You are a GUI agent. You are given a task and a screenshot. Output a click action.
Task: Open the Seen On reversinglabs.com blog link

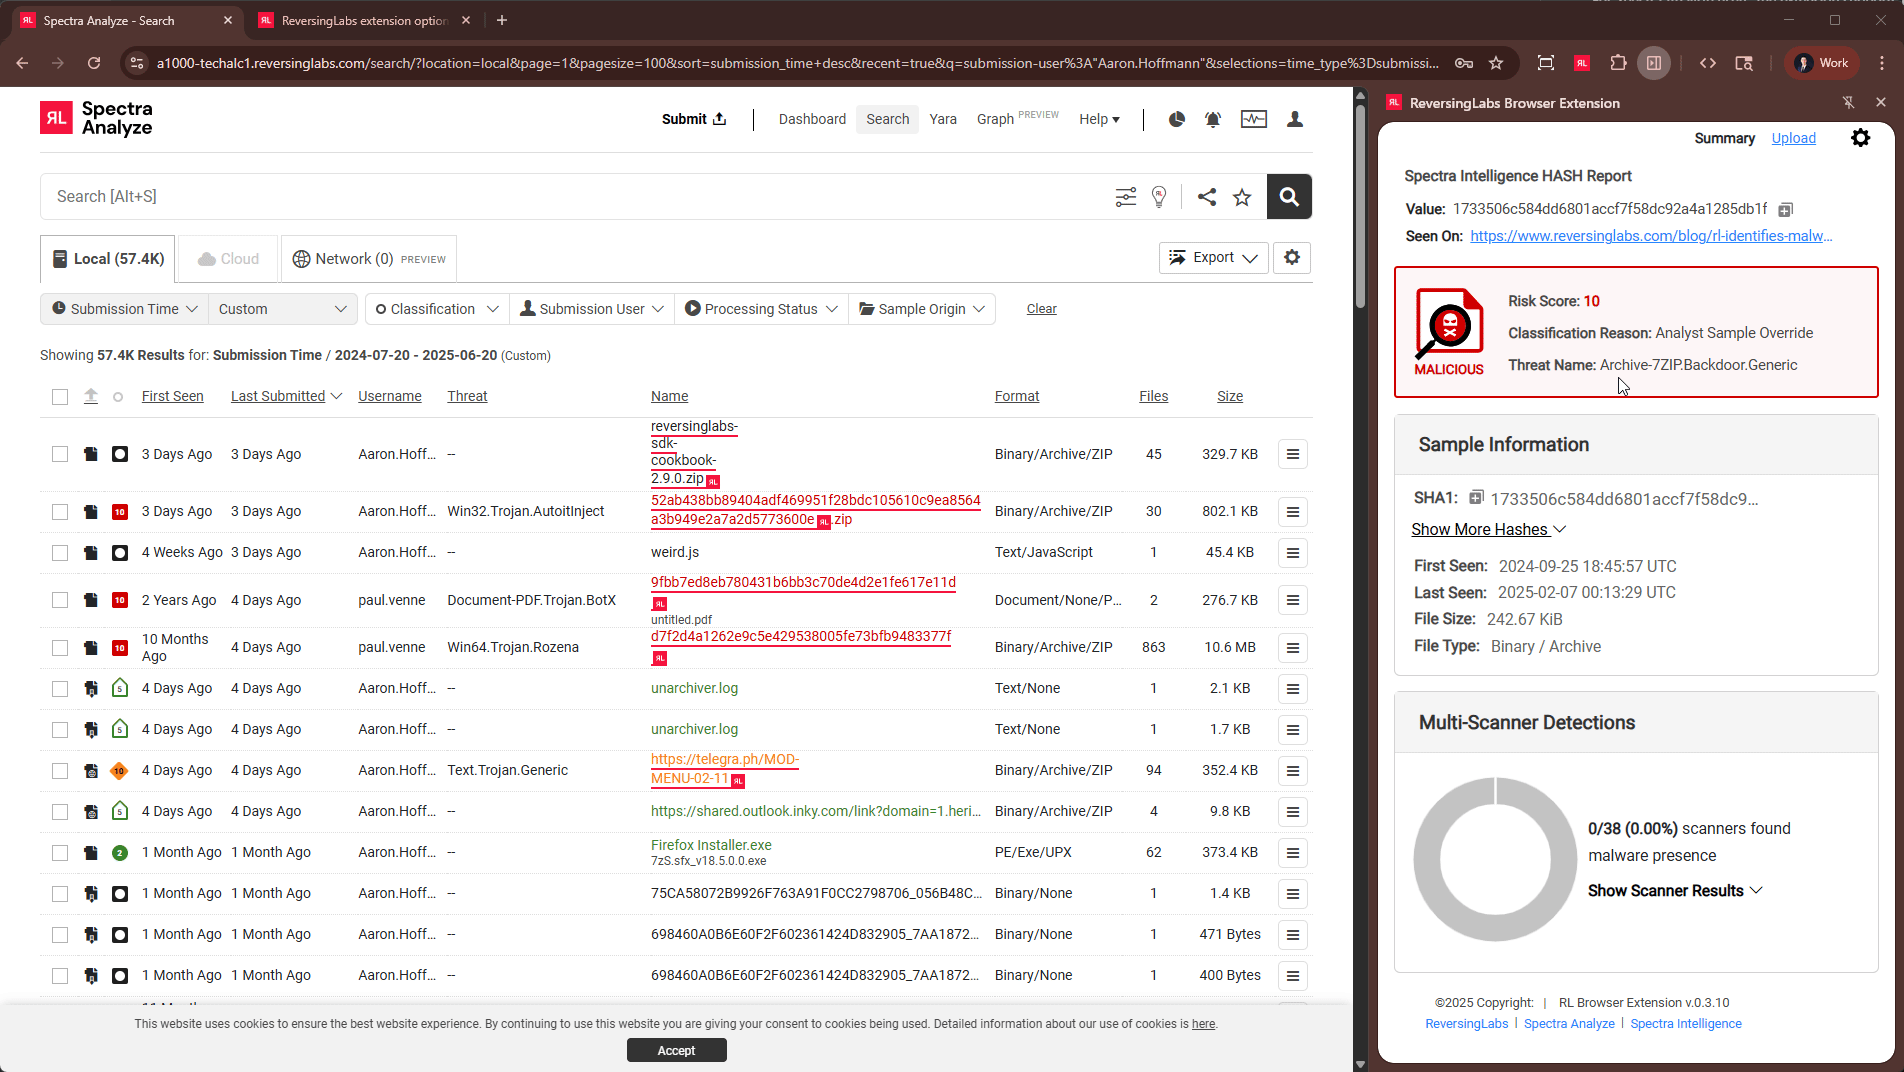tap(1651, 236)
